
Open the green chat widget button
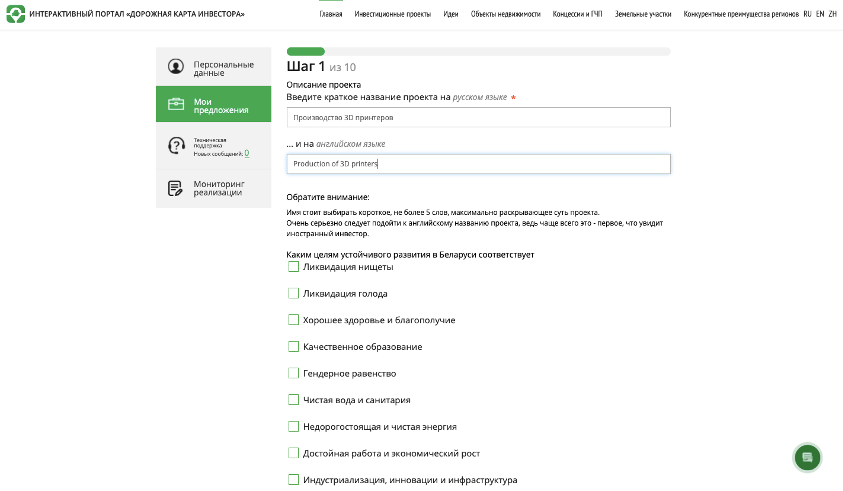pyautogui.click(x=807, y=458)
